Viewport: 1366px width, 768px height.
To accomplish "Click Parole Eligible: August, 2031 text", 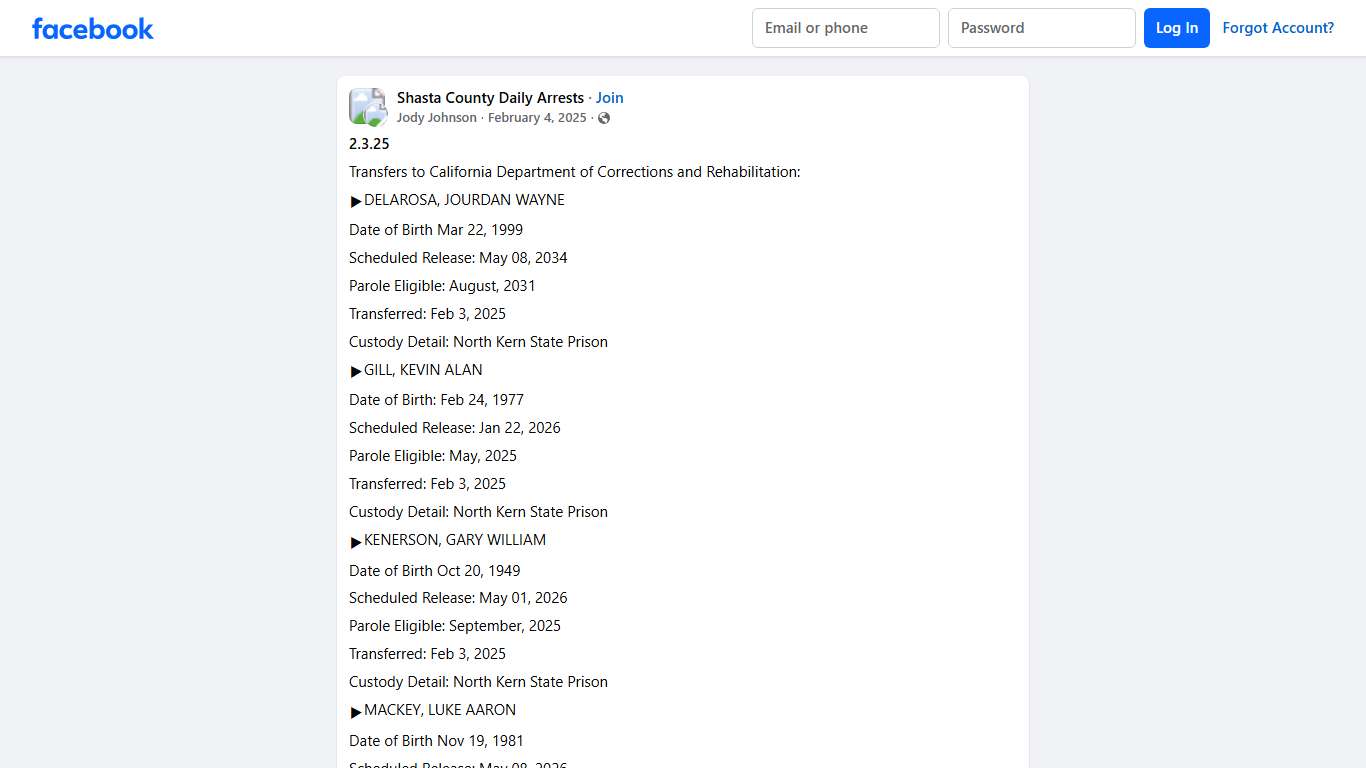I will 442,285.
